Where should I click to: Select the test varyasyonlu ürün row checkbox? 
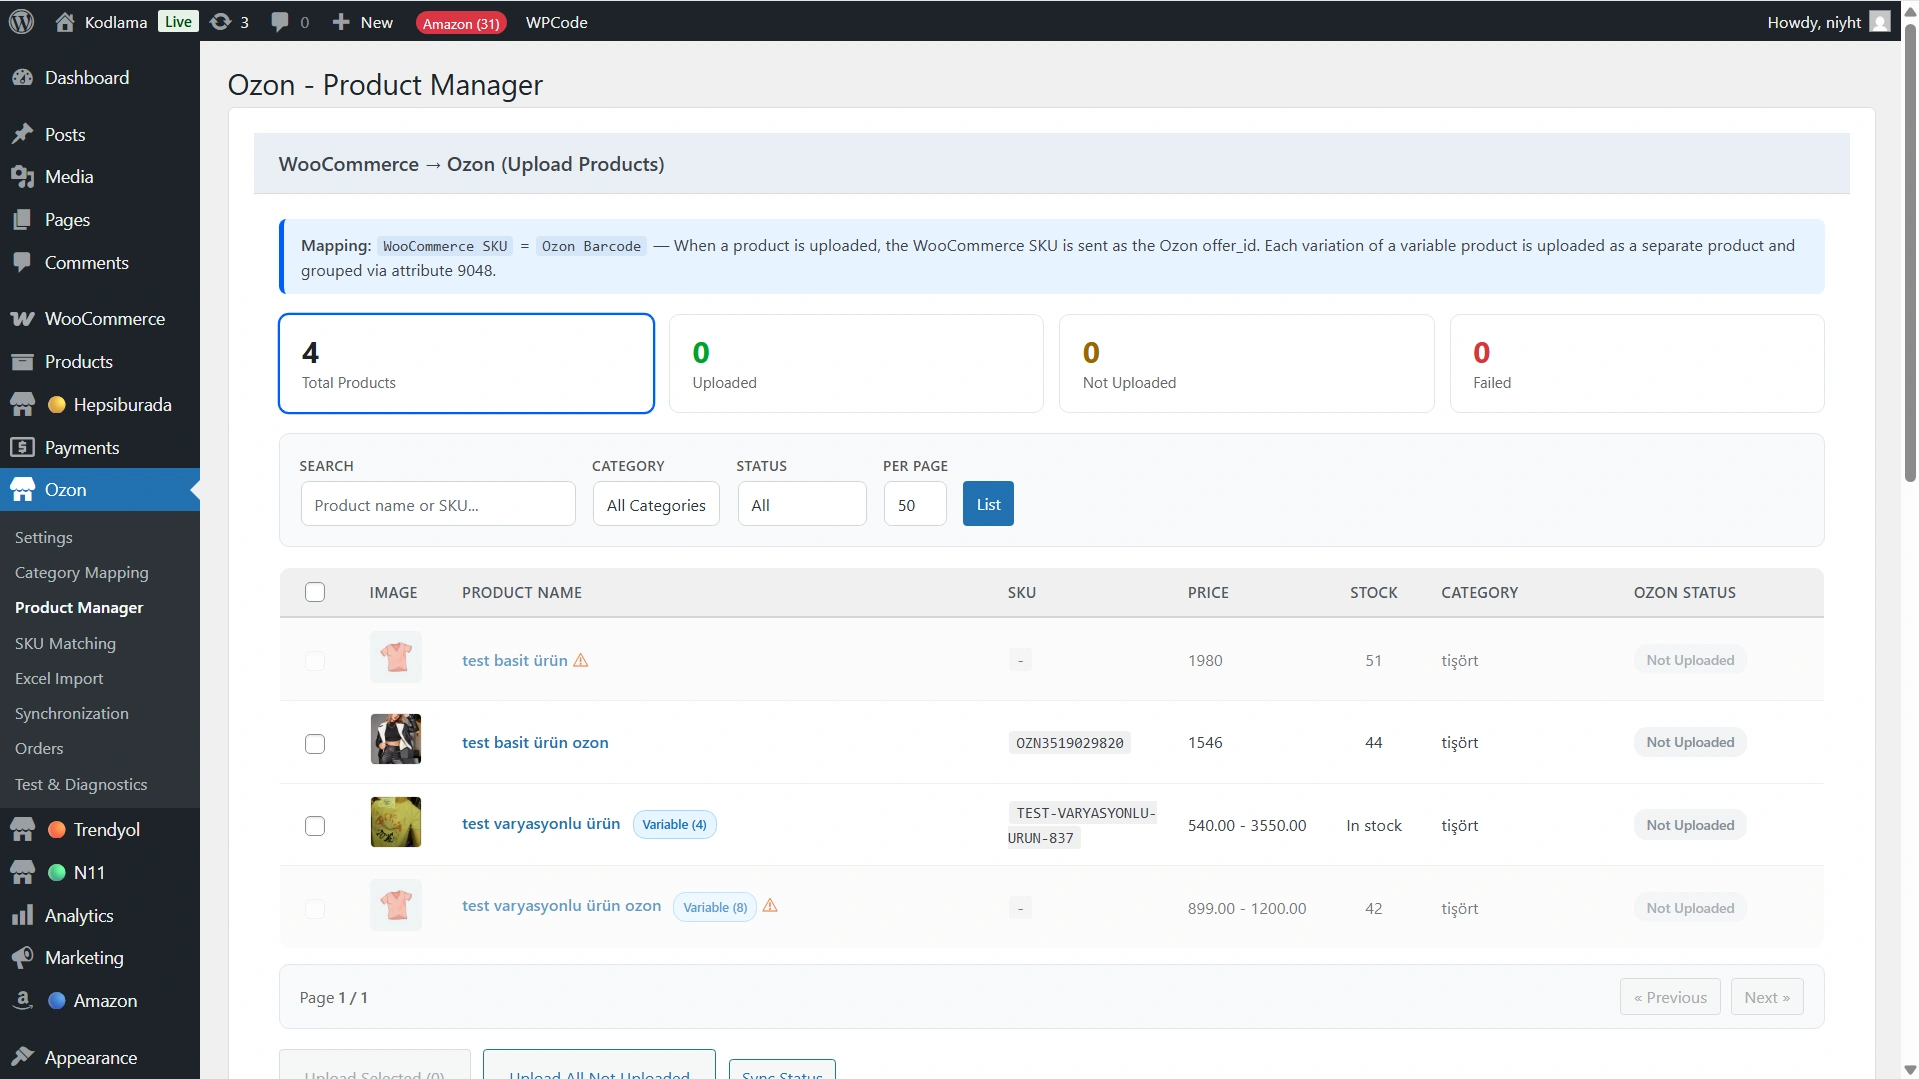(x=315, y=826)
